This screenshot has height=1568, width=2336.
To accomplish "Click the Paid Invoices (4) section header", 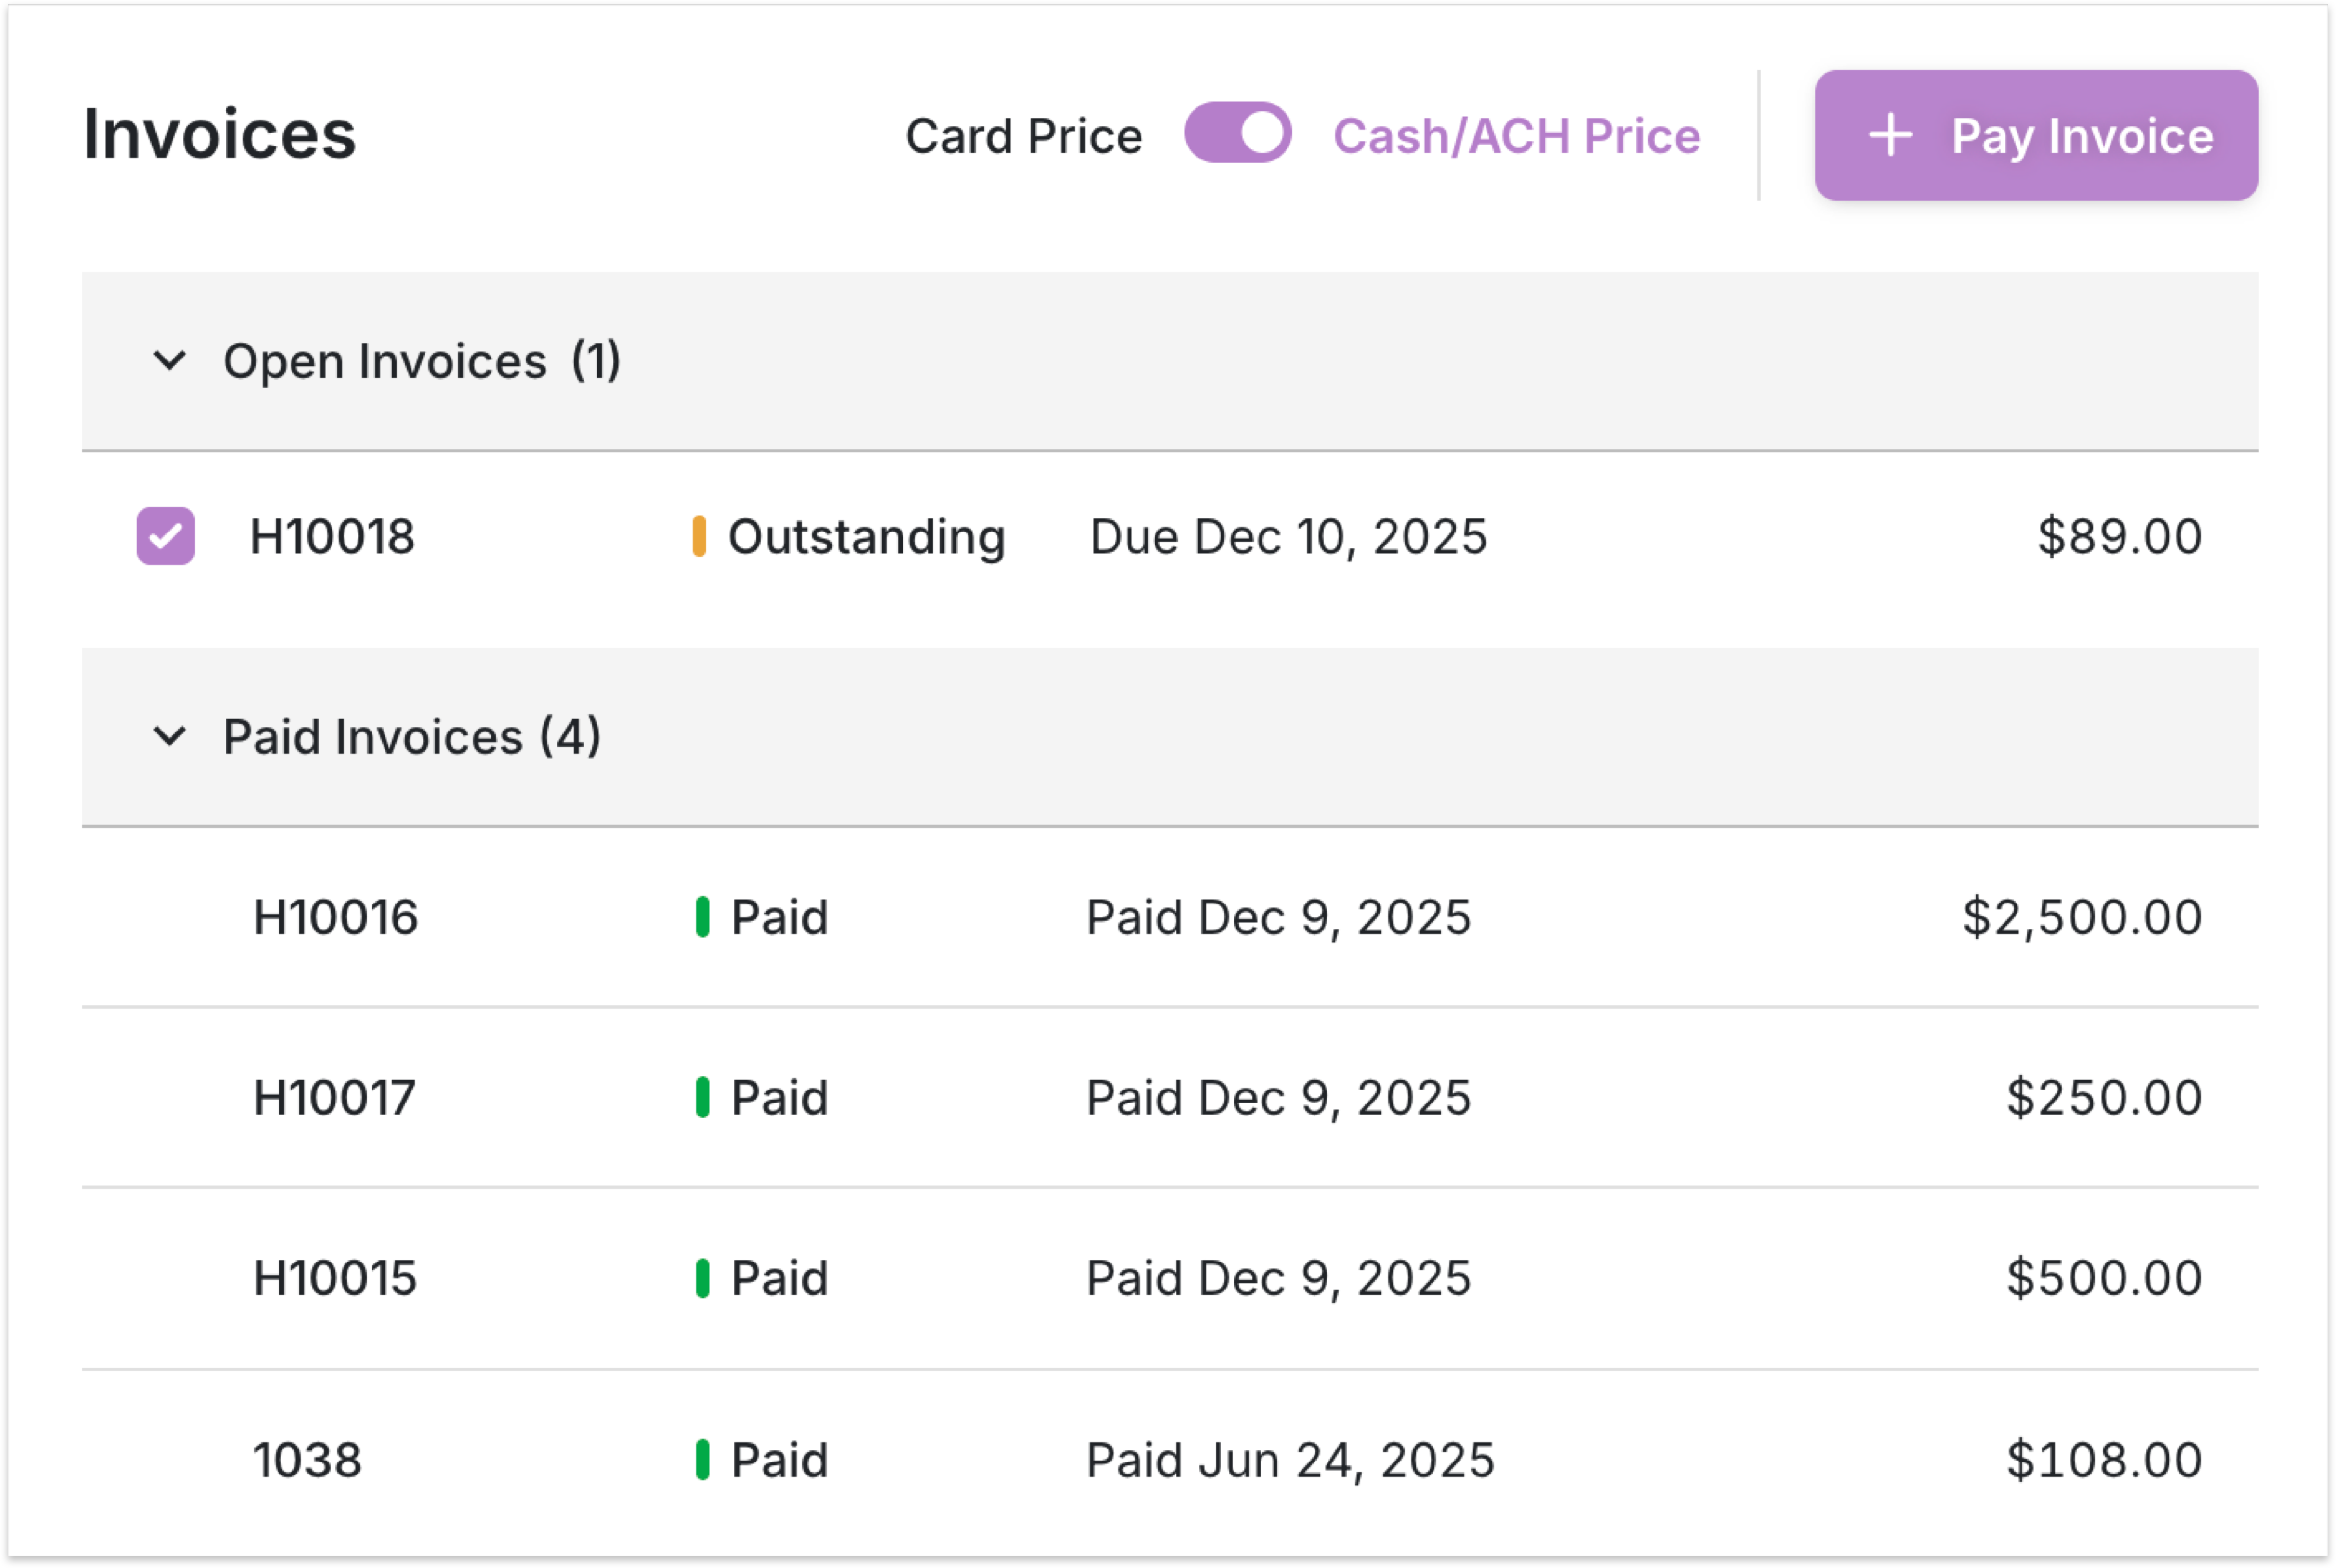I will (x=411, y=737).
